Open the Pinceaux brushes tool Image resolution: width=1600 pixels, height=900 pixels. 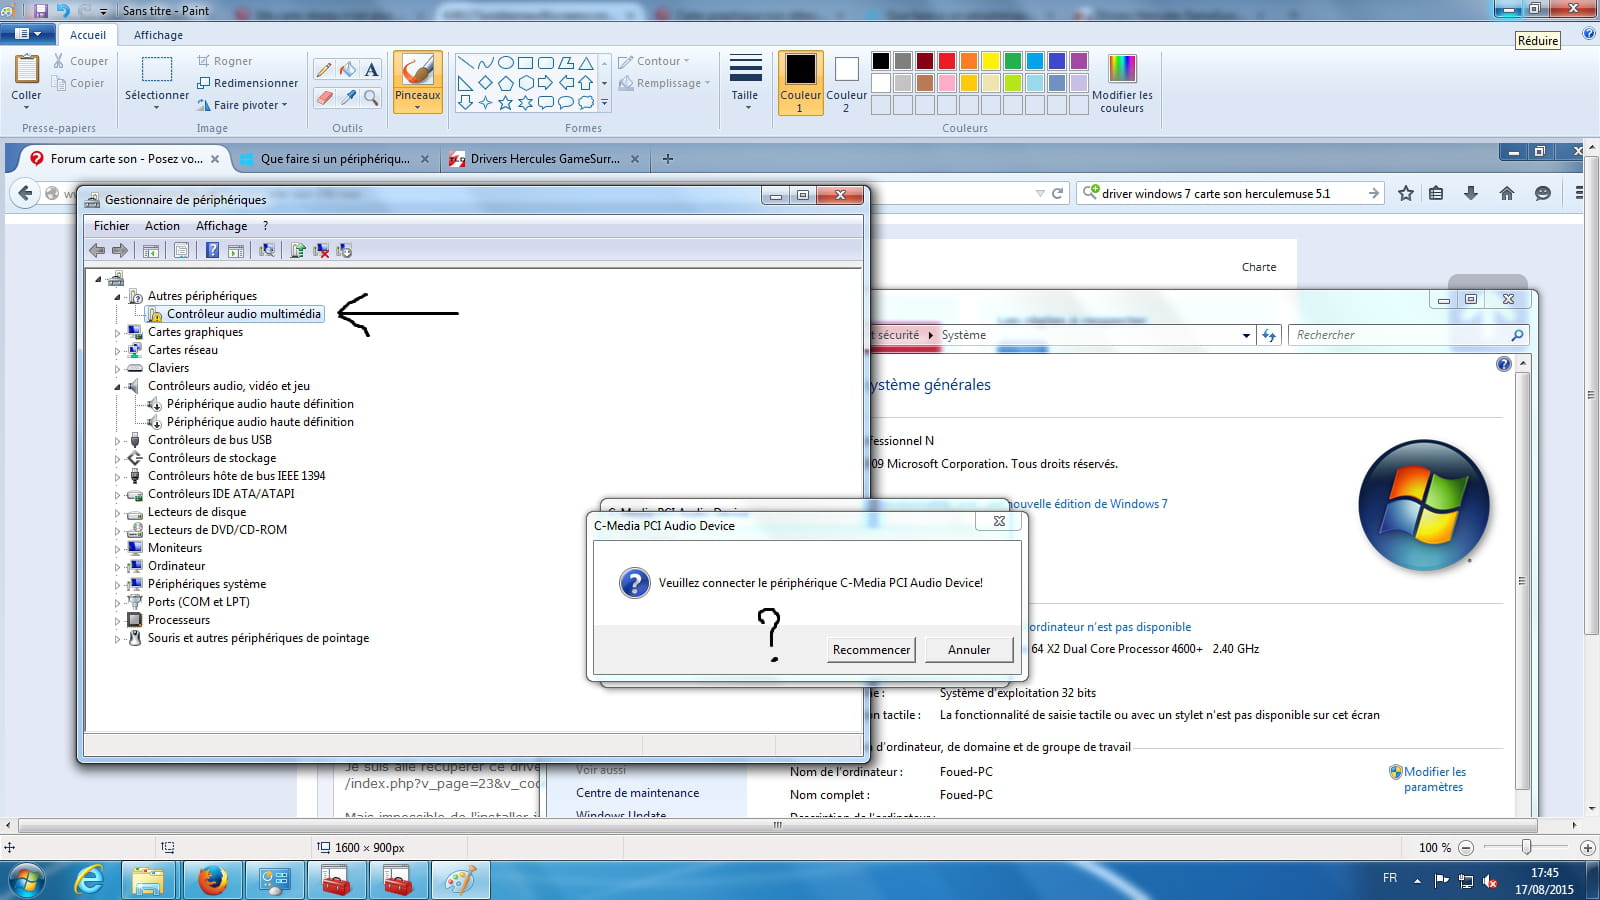click(417, 81)
